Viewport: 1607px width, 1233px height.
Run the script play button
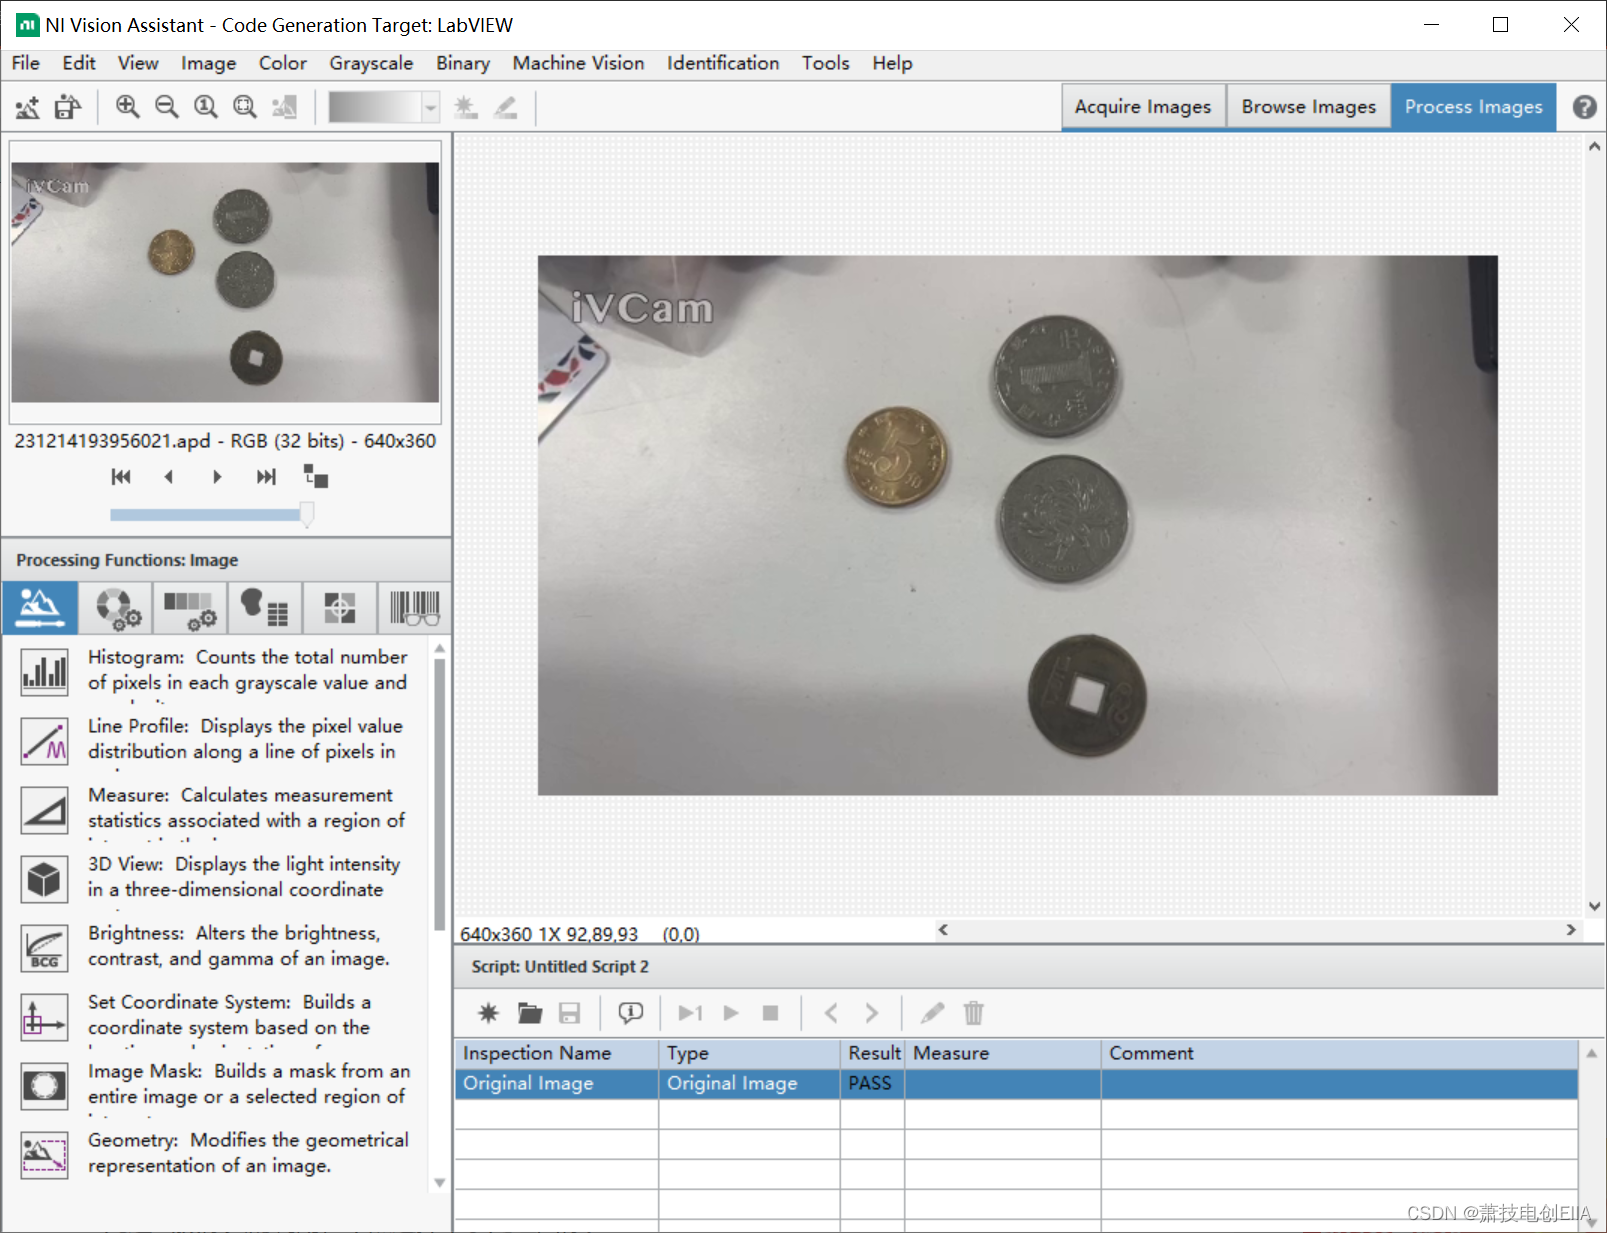731,1013
